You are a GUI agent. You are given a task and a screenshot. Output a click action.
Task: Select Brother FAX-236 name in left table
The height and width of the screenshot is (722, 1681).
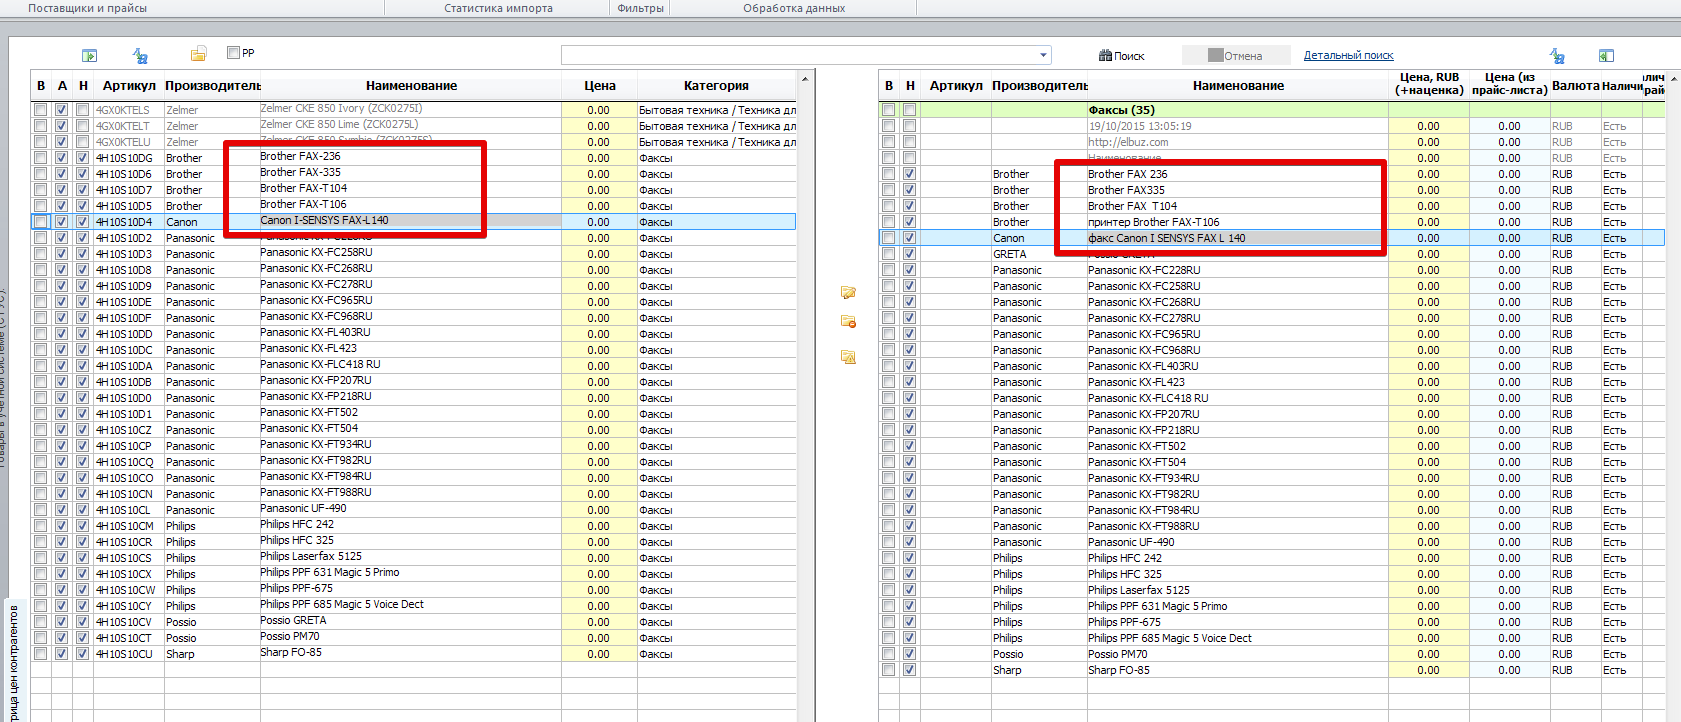click(x=300, y=156)
